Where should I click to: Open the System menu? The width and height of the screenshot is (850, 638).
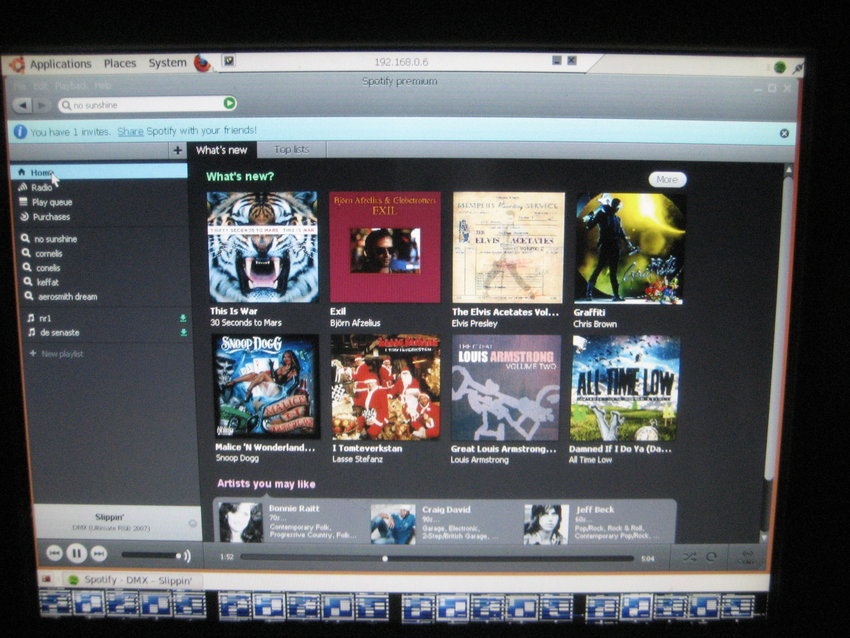pos(168,62)
